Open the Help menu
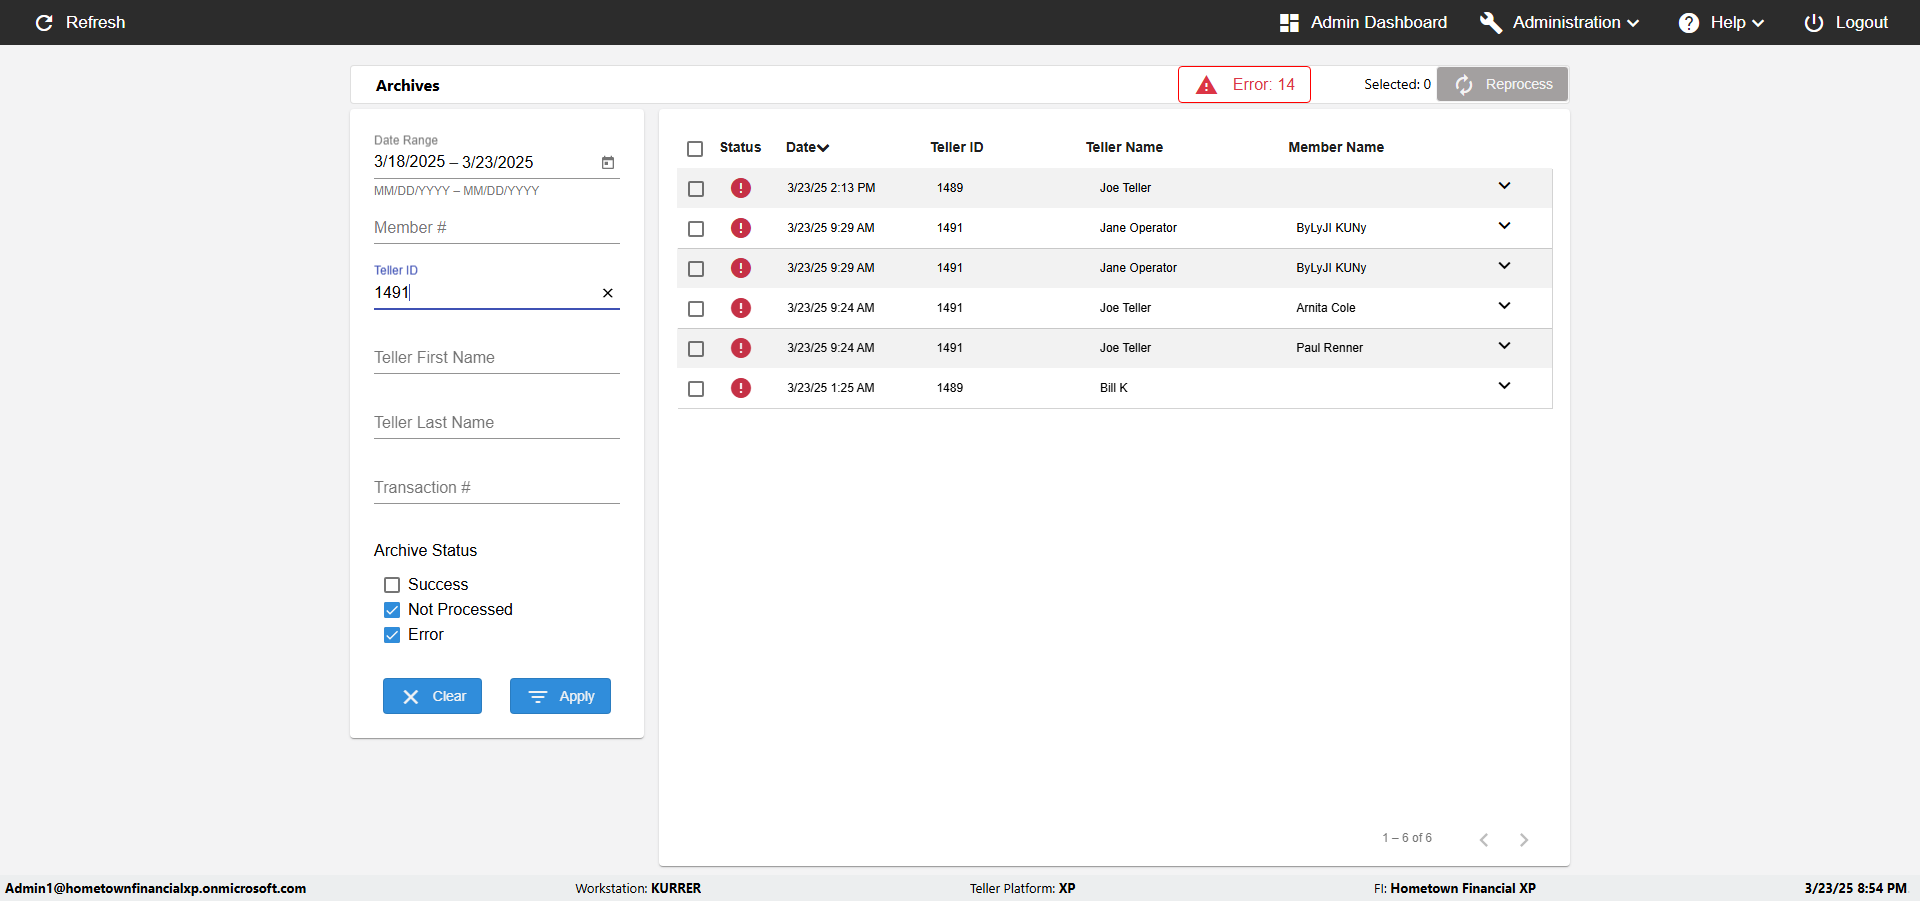 click(x=1721, y=22)
